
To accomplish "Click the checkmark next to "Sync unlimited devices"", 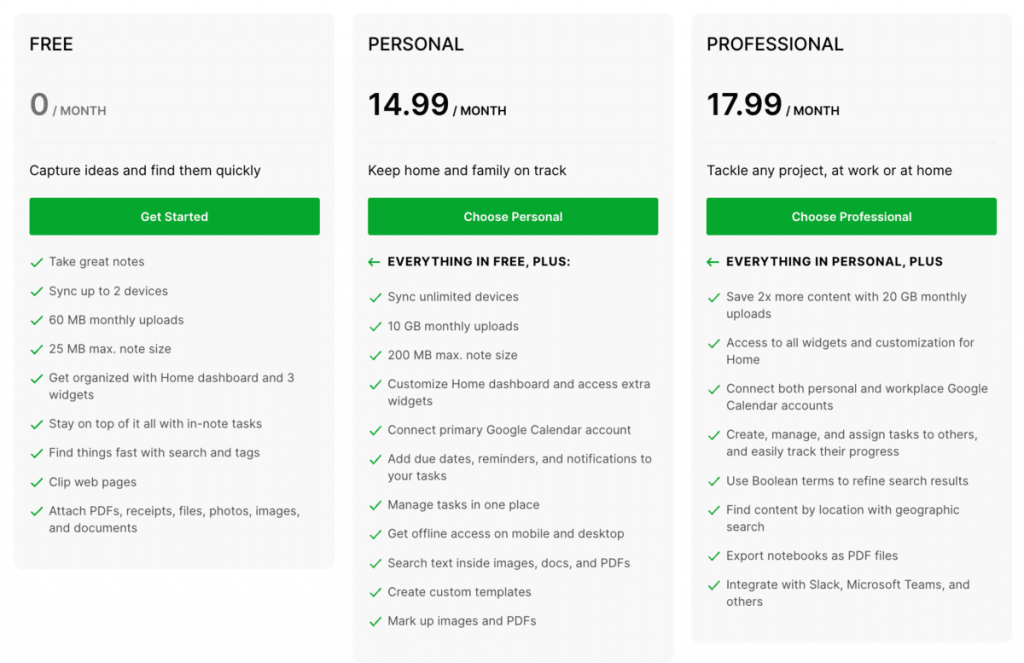I will click(375, 297).
